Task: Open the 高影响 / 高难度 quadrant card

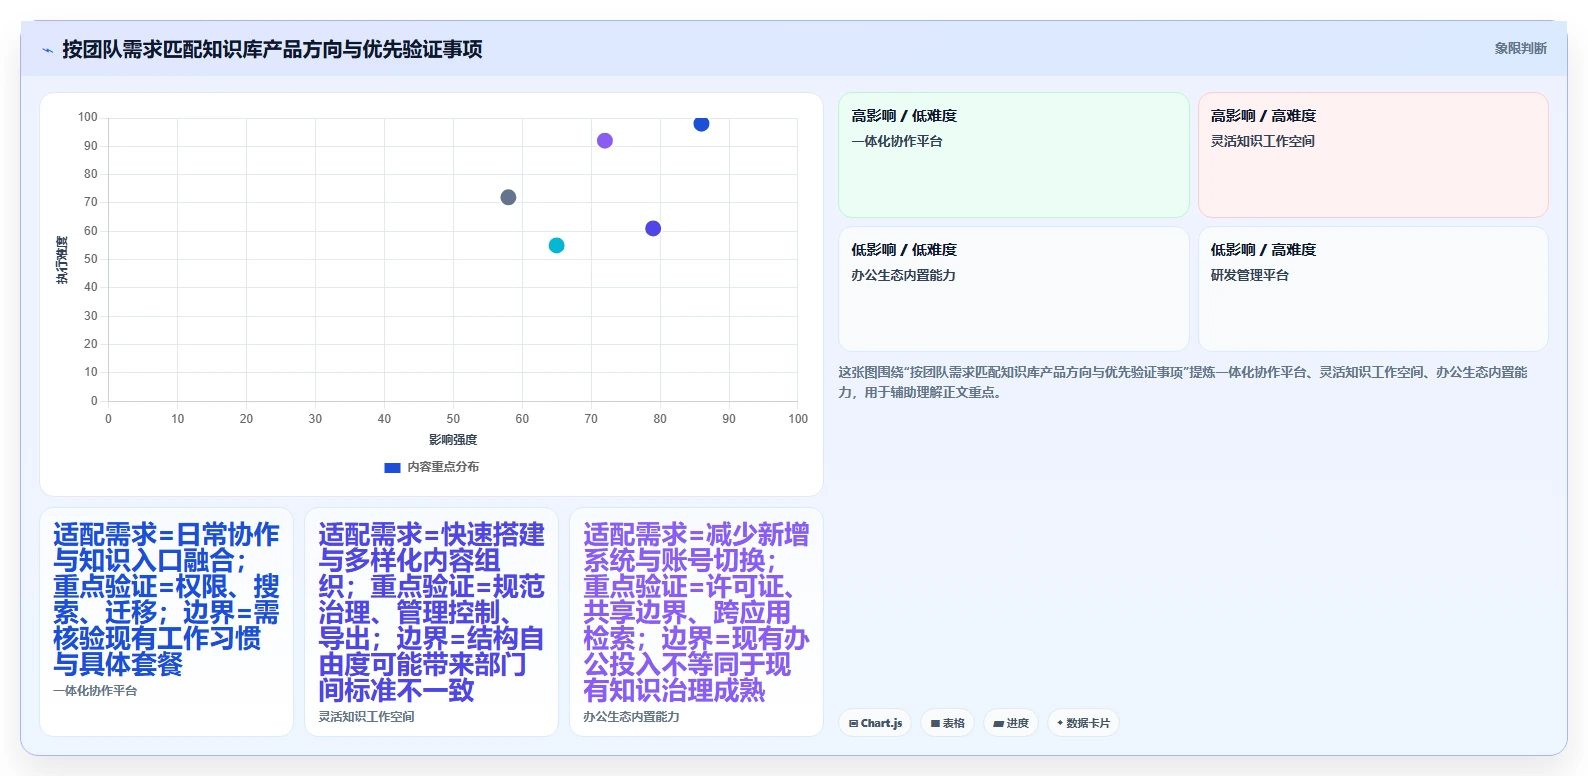Action: tap(1373, 155)
